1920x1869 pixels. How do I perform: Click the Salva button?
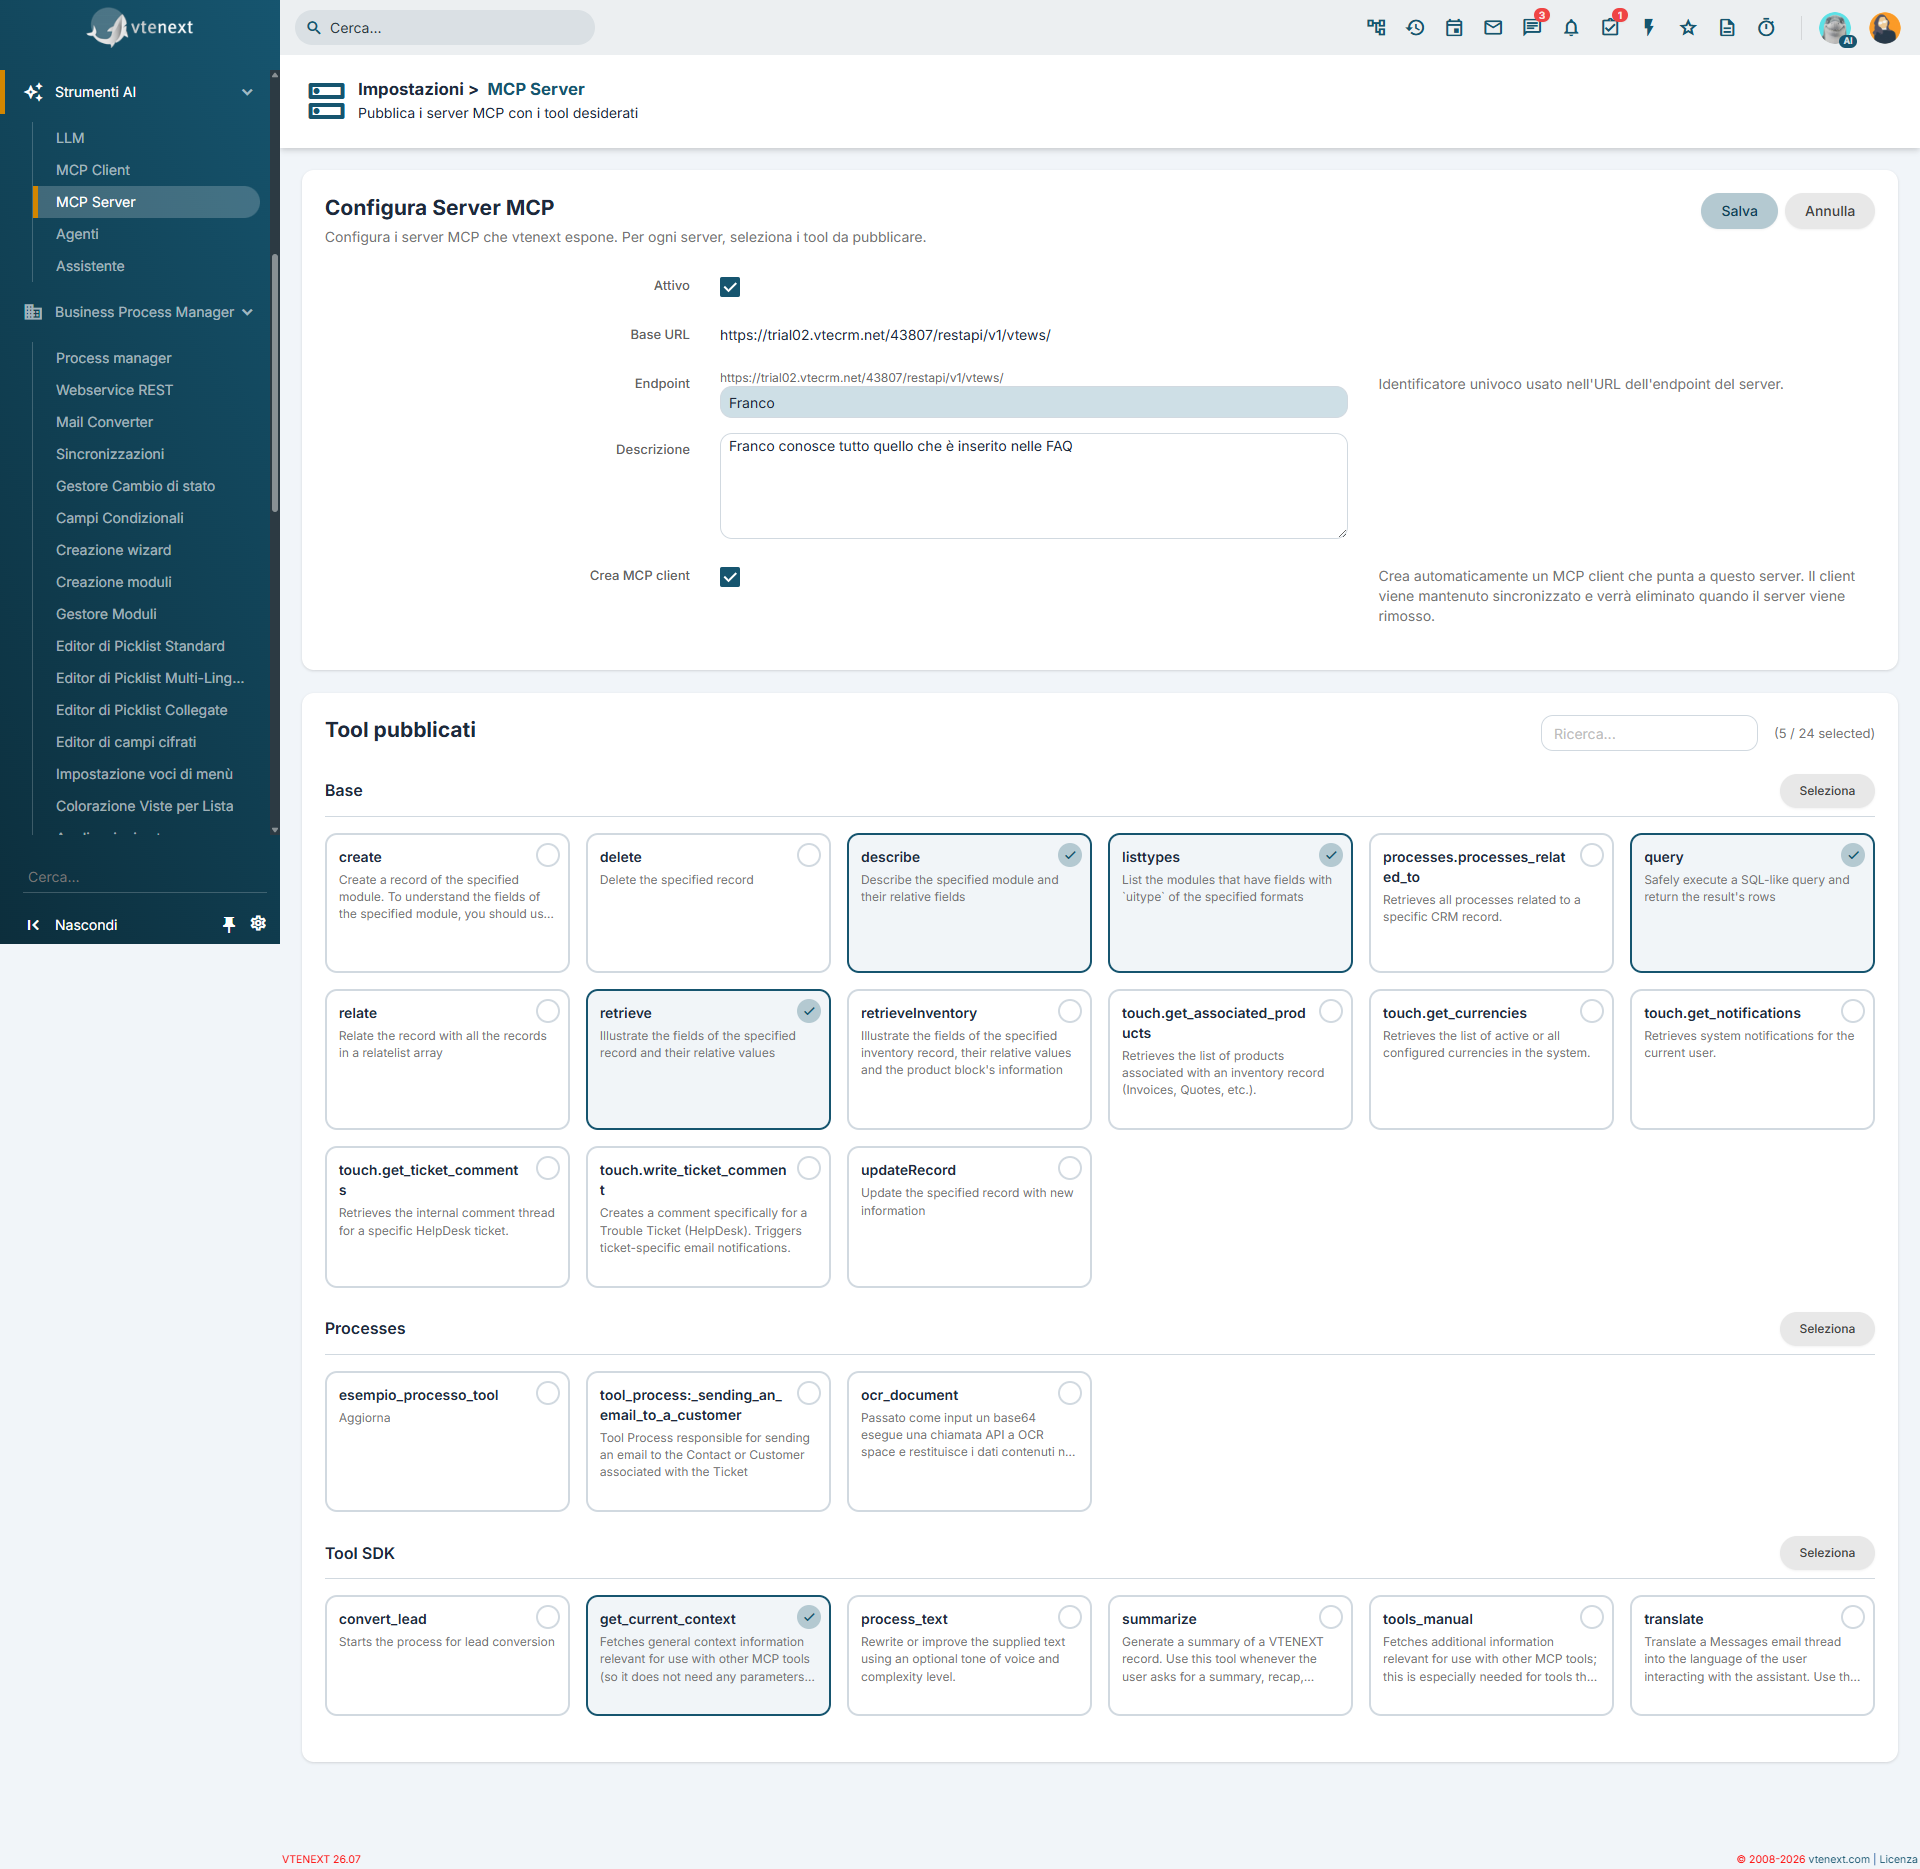click(1739, 211)
